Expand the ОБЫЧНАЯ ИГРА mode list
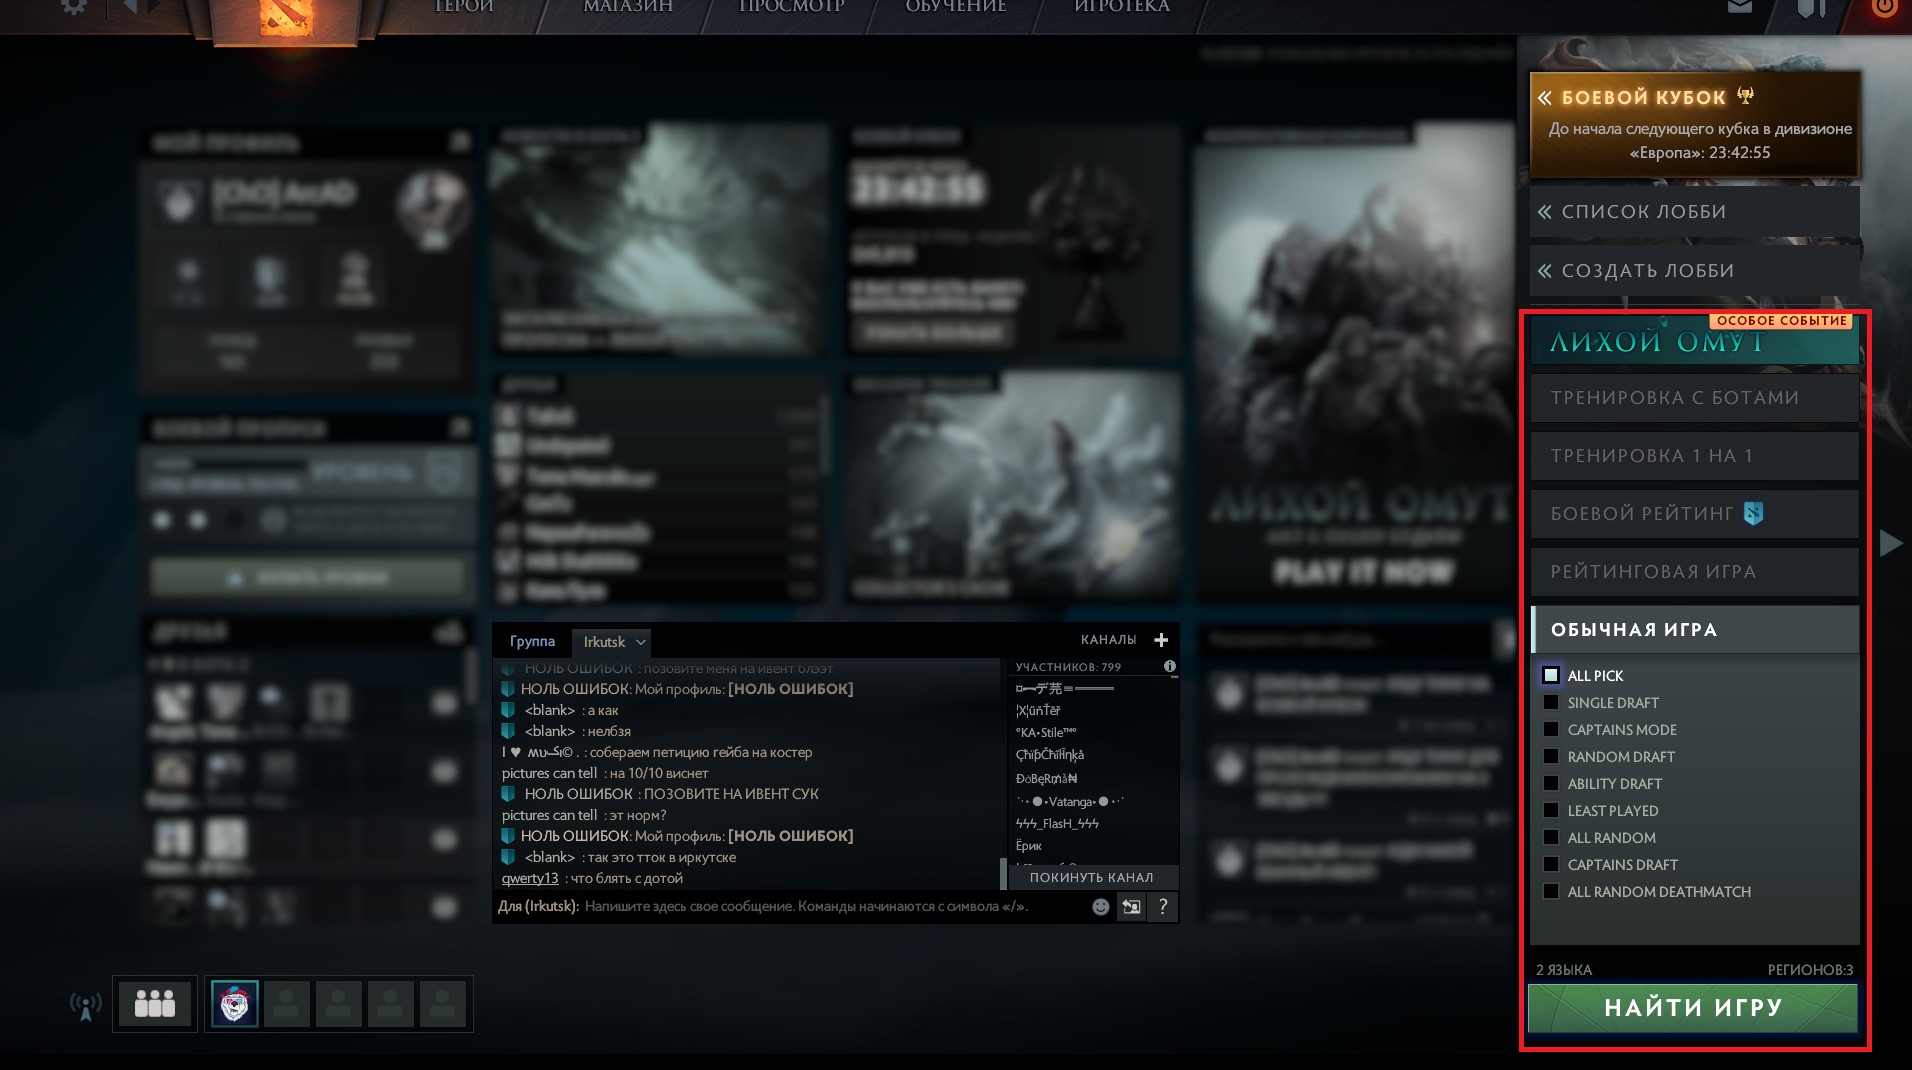Screen dimensions: 1912x1070 pyautogui.click(x=1695, y=630)
